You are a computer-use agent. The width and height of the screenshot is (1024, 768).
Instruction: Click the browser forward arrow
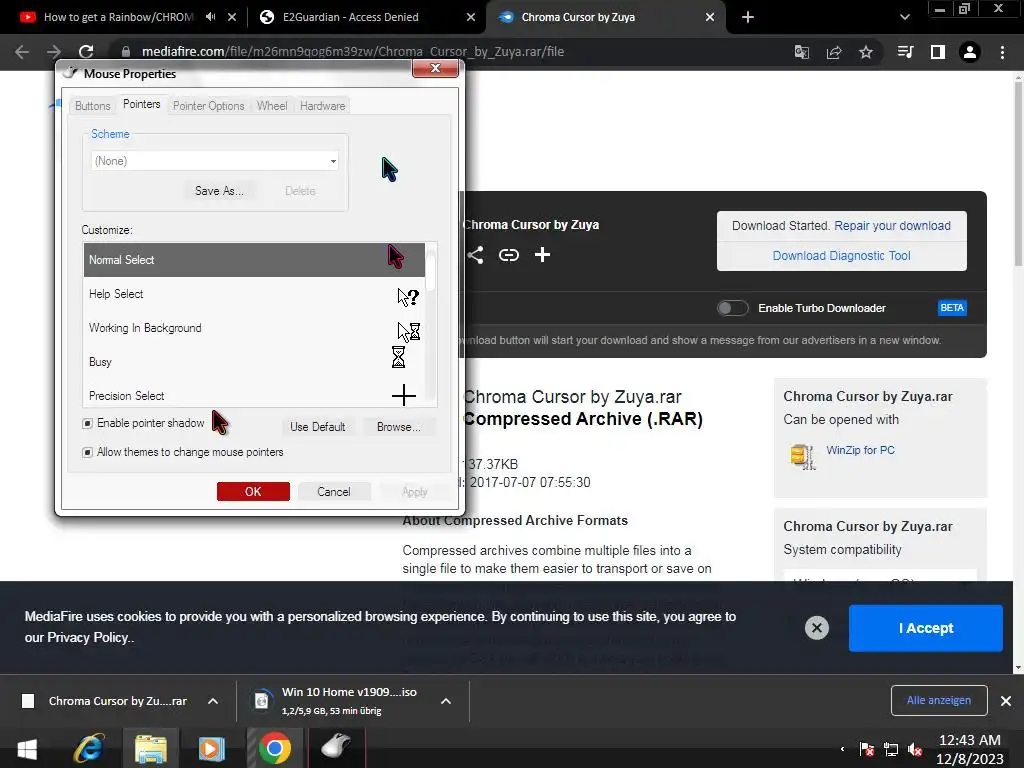tap(54, 52)
